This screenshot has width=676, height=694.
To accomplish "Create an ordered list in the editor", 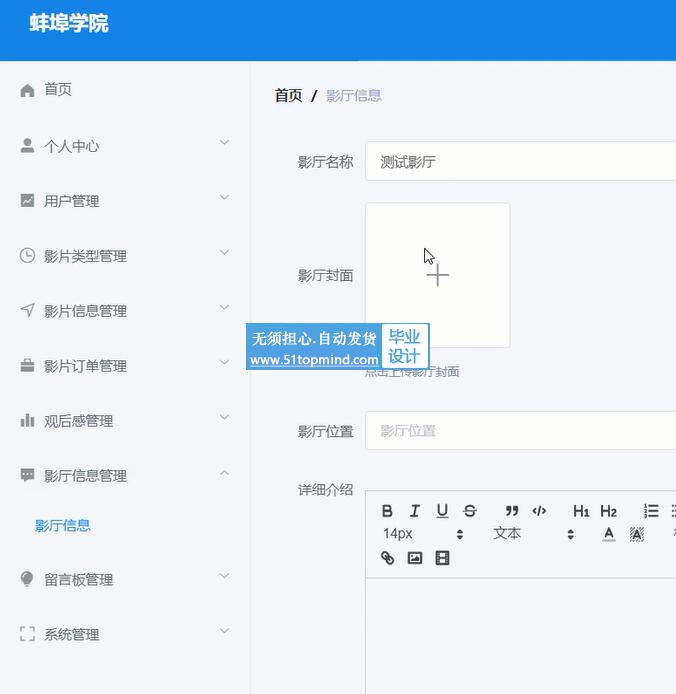I will coord(651,511).
